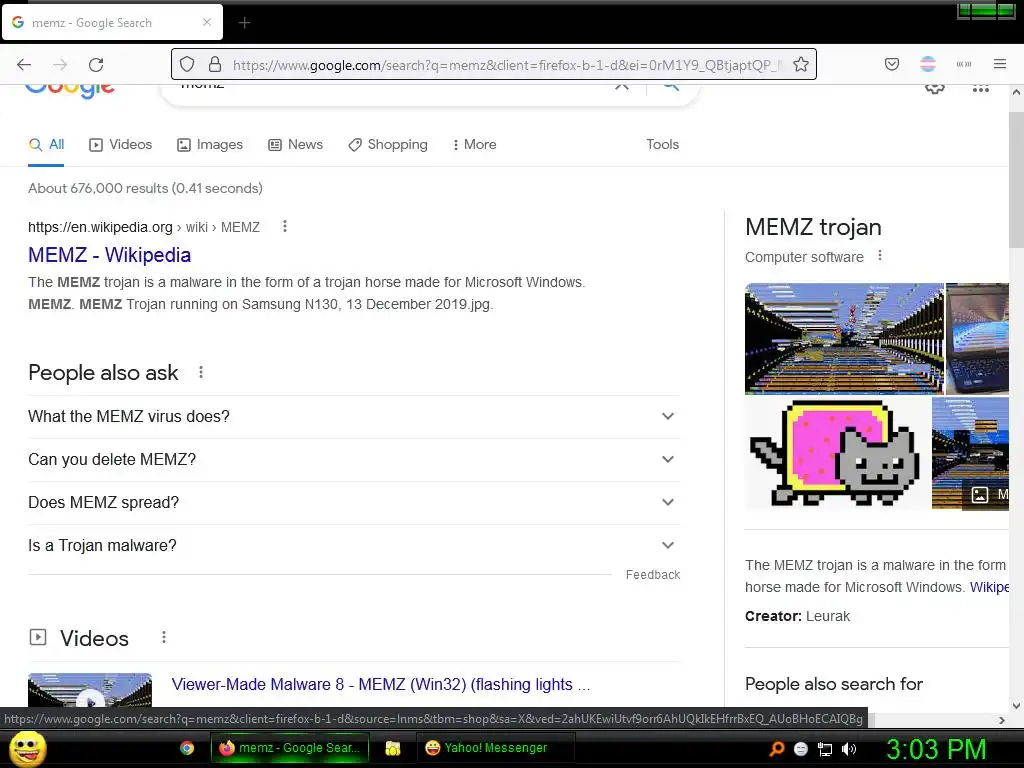Screen dimensions: 1024x768
Task: Open the laptop photo thumbnail
Action: [978, 338]
